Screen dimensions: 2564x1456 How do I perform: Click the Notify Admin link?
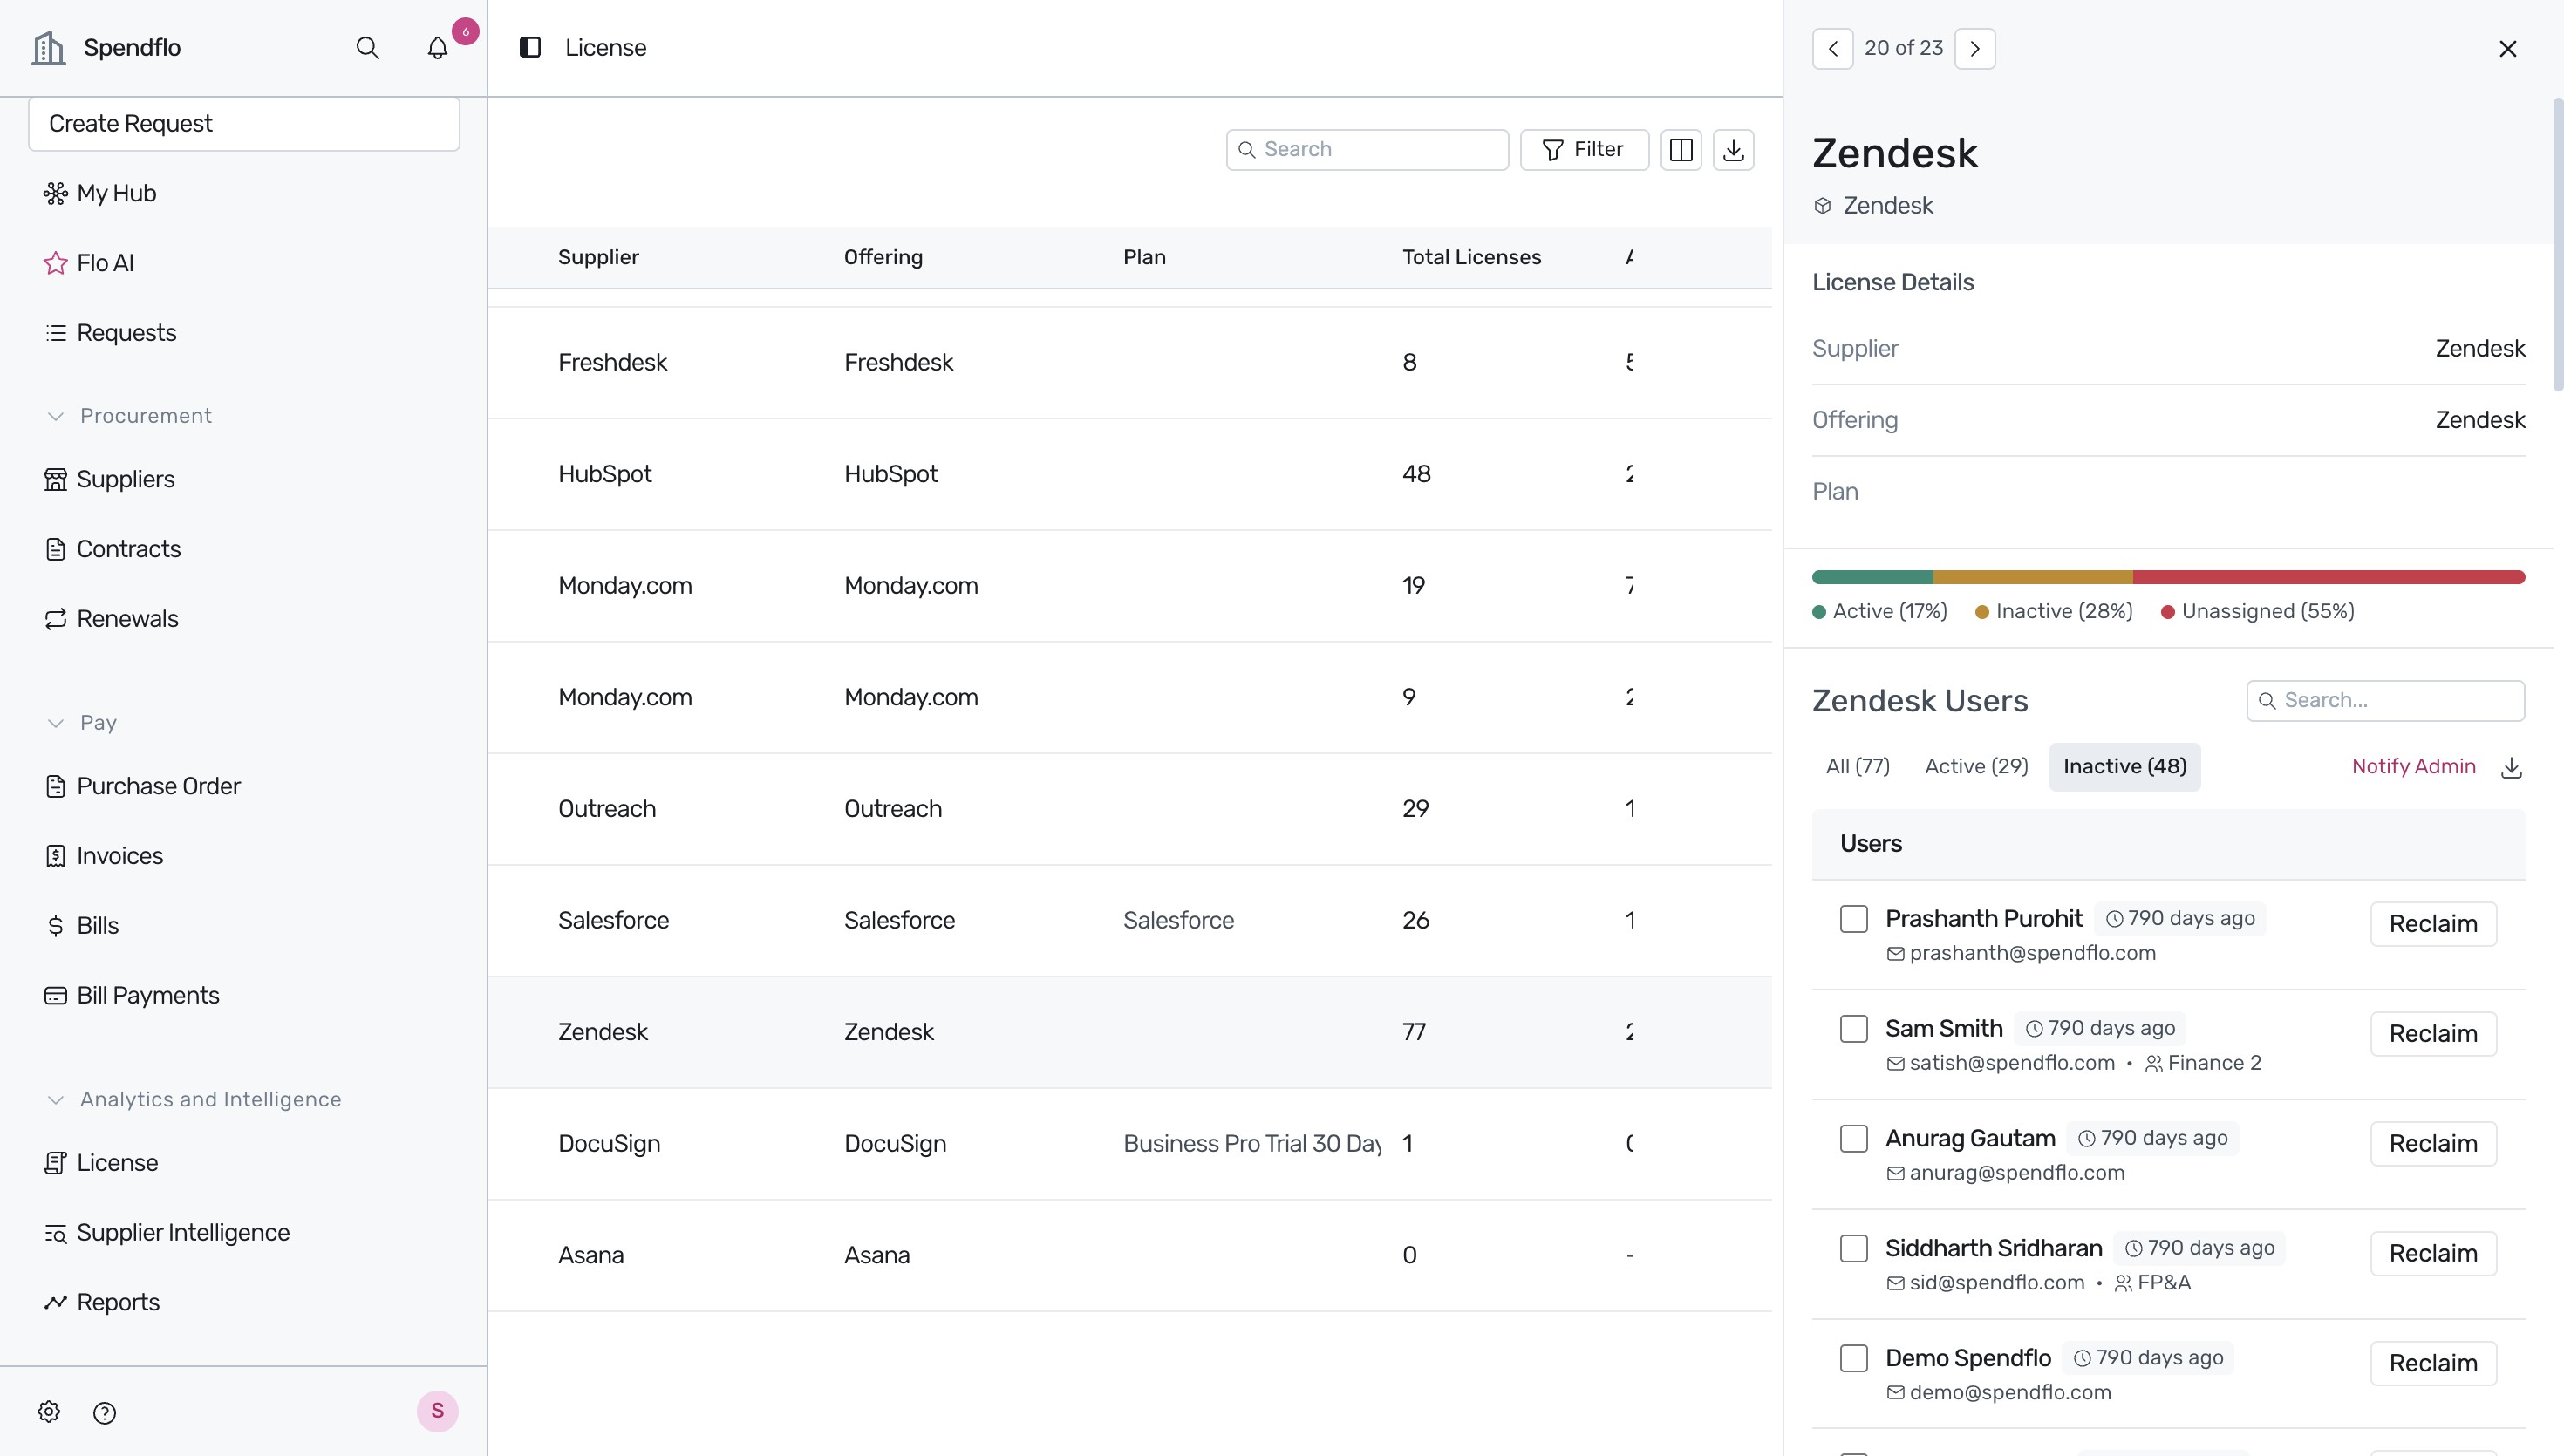point(2413,767)
